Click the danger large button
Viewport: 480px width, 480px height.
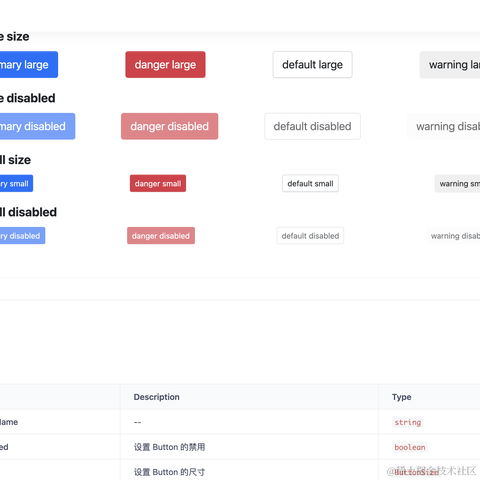pos(165,64)
